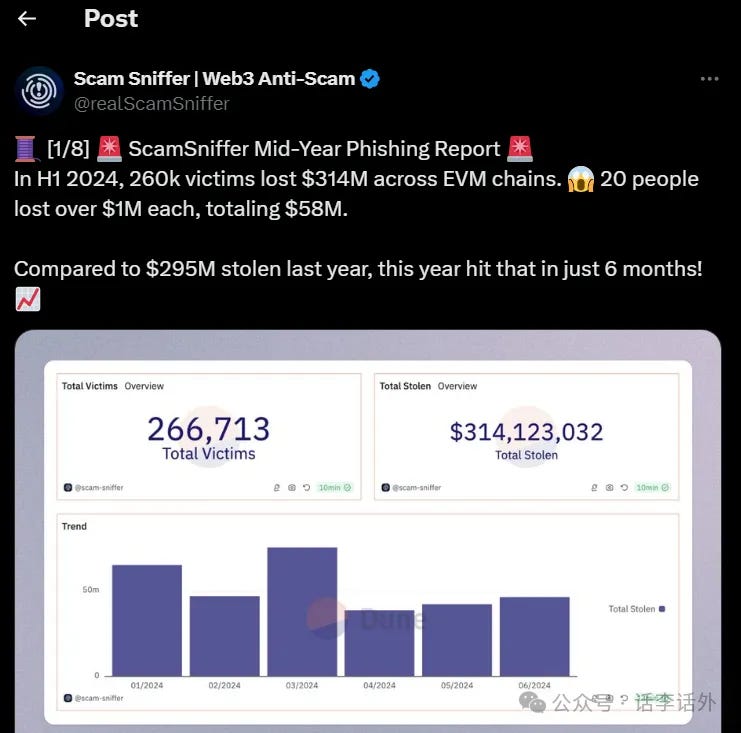Click the blue verified badge
This screenshot has height=733, width=741.
[370, 79]
